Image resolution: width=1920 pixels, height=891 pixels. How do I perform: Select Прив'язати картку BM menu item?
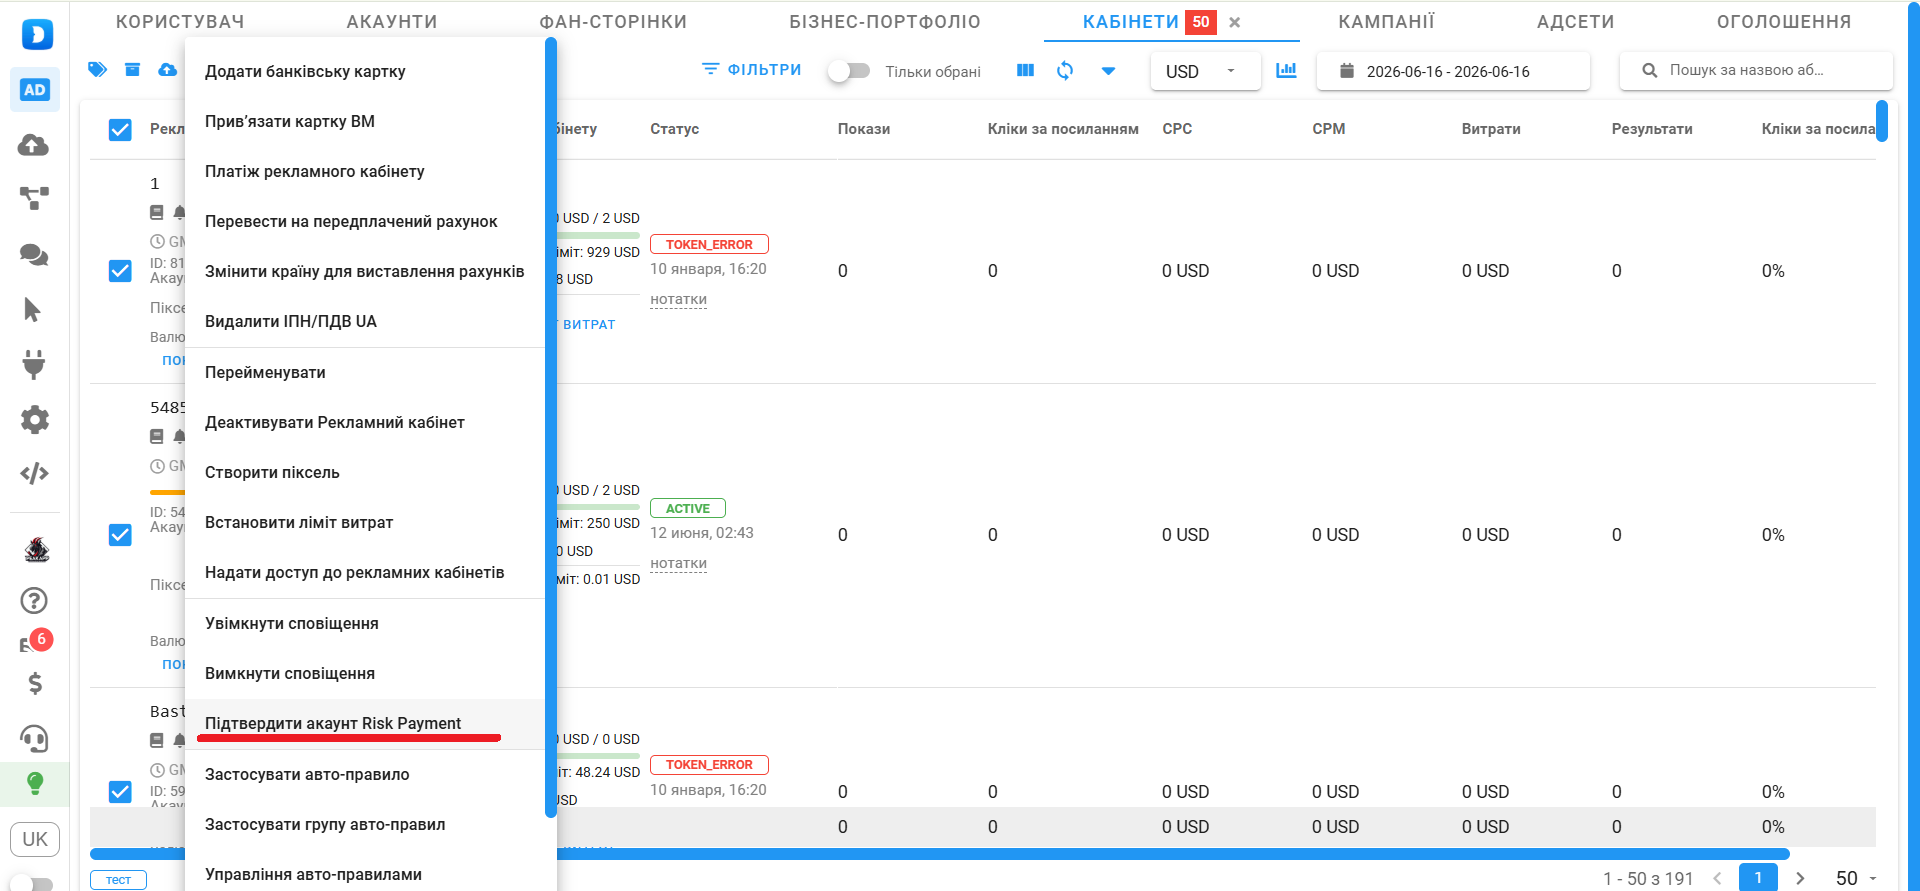(365, 121)
